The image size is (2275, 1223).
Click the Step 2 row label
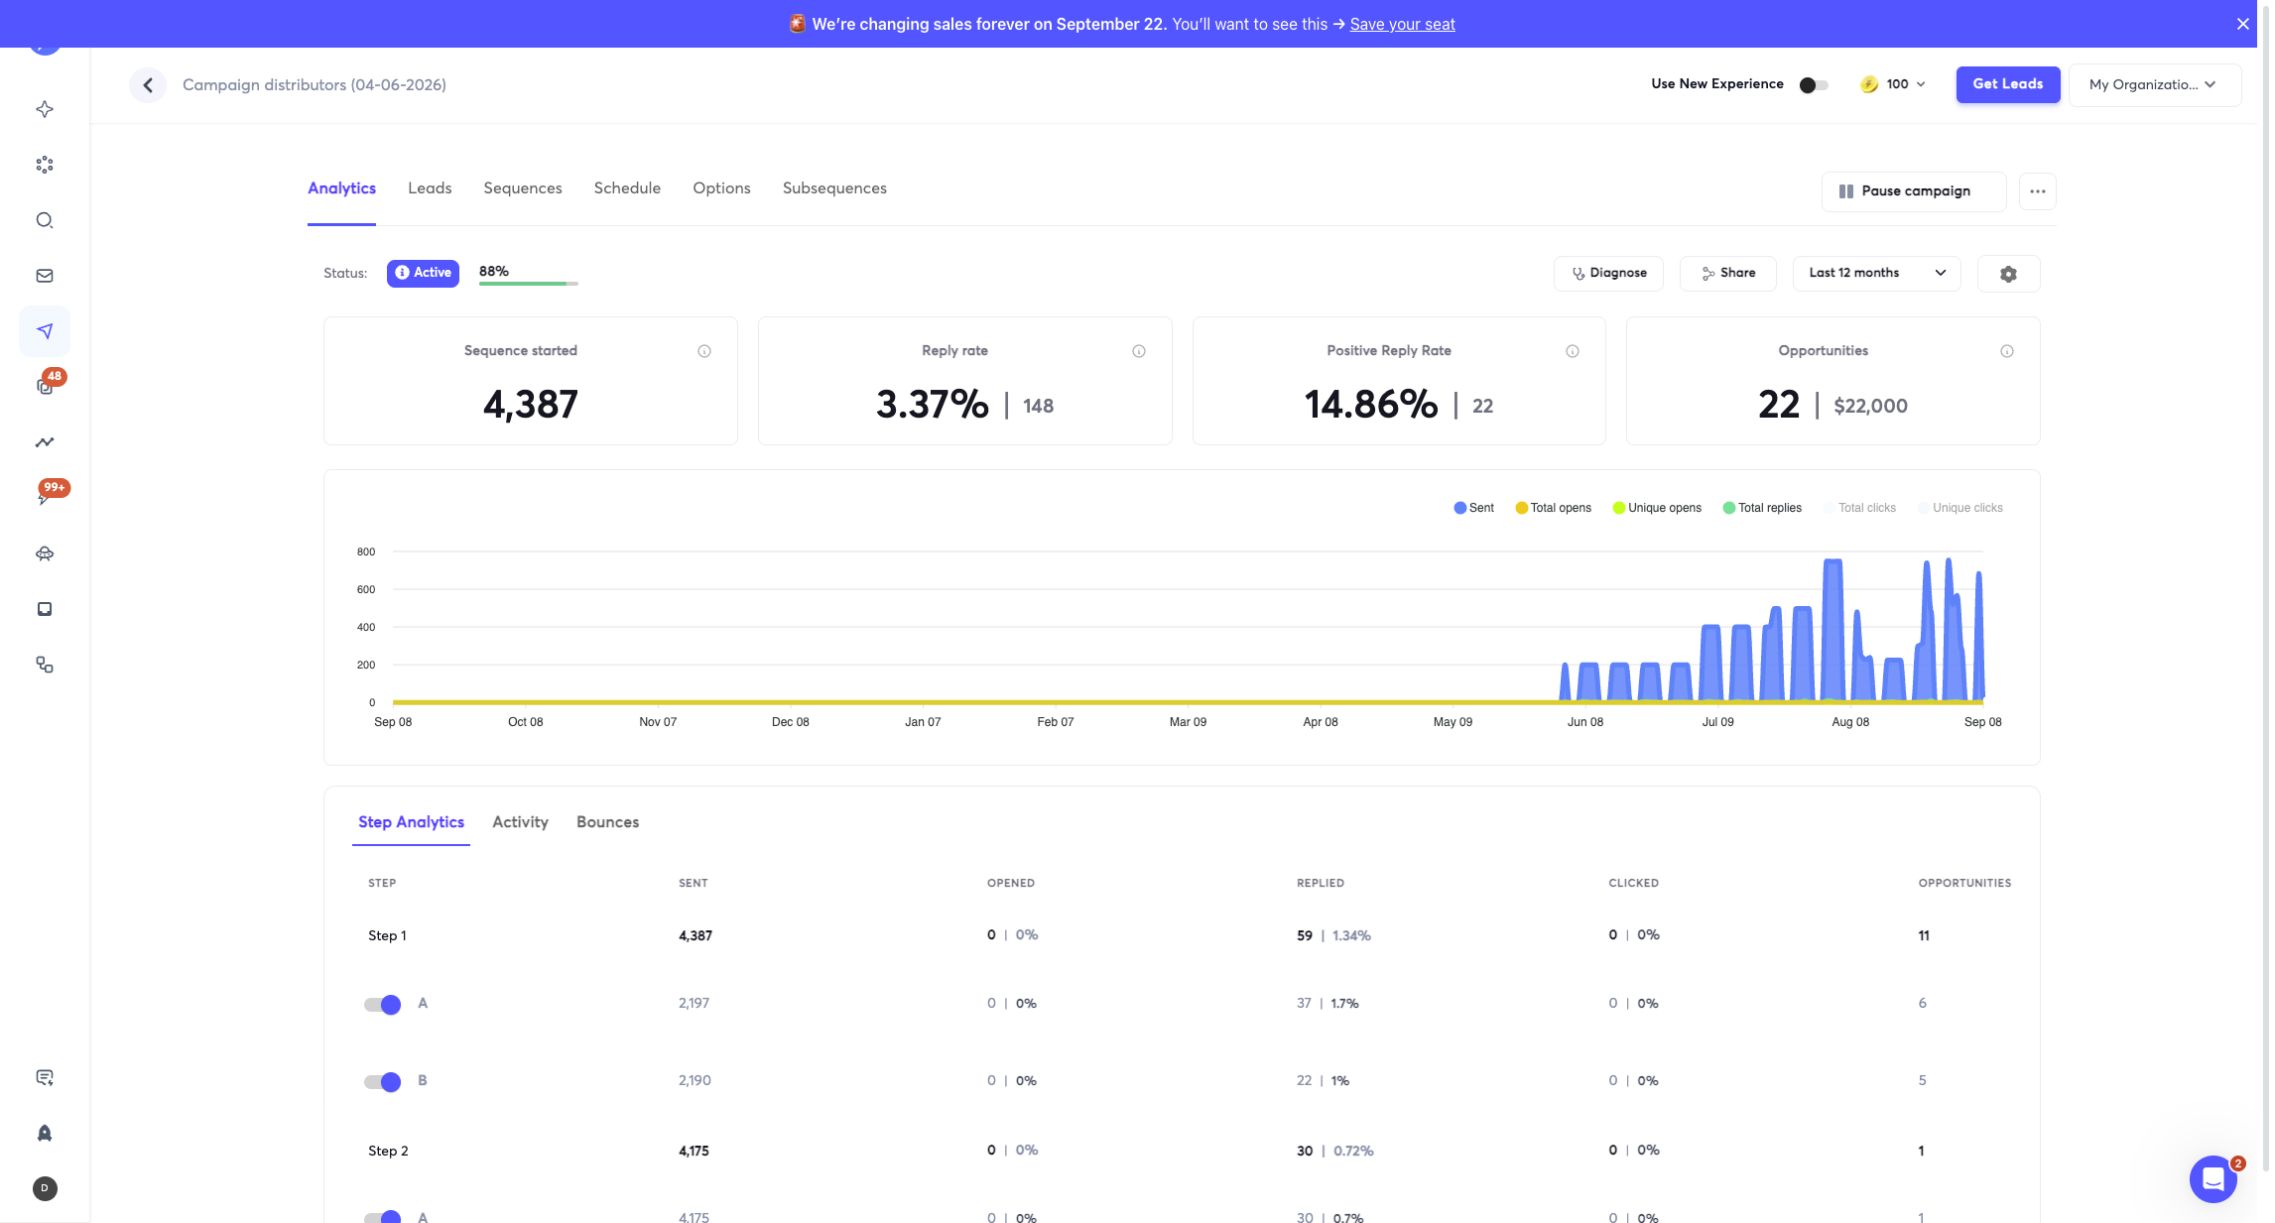coord(388,1151)
